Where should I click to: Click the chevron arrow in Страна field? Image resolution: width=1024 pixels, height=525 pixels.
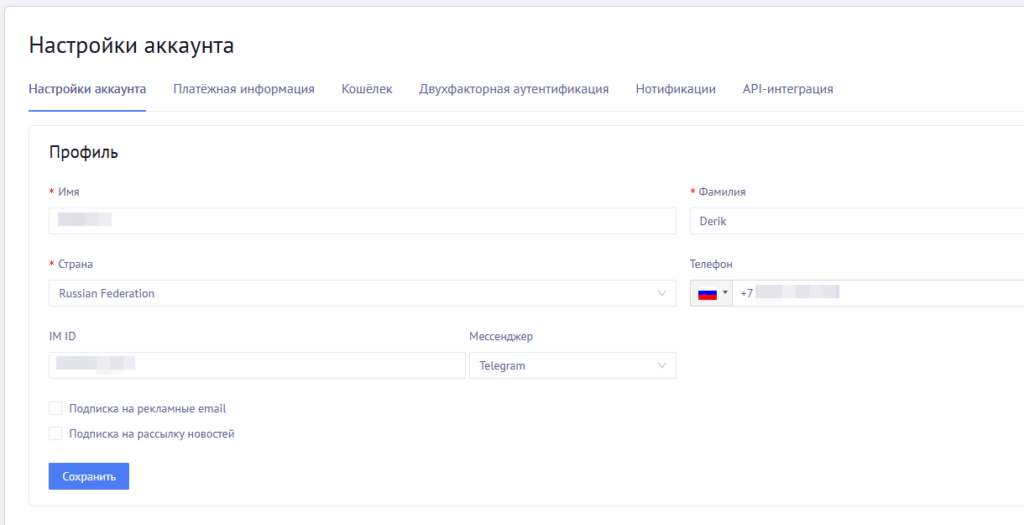coord(662,293)
